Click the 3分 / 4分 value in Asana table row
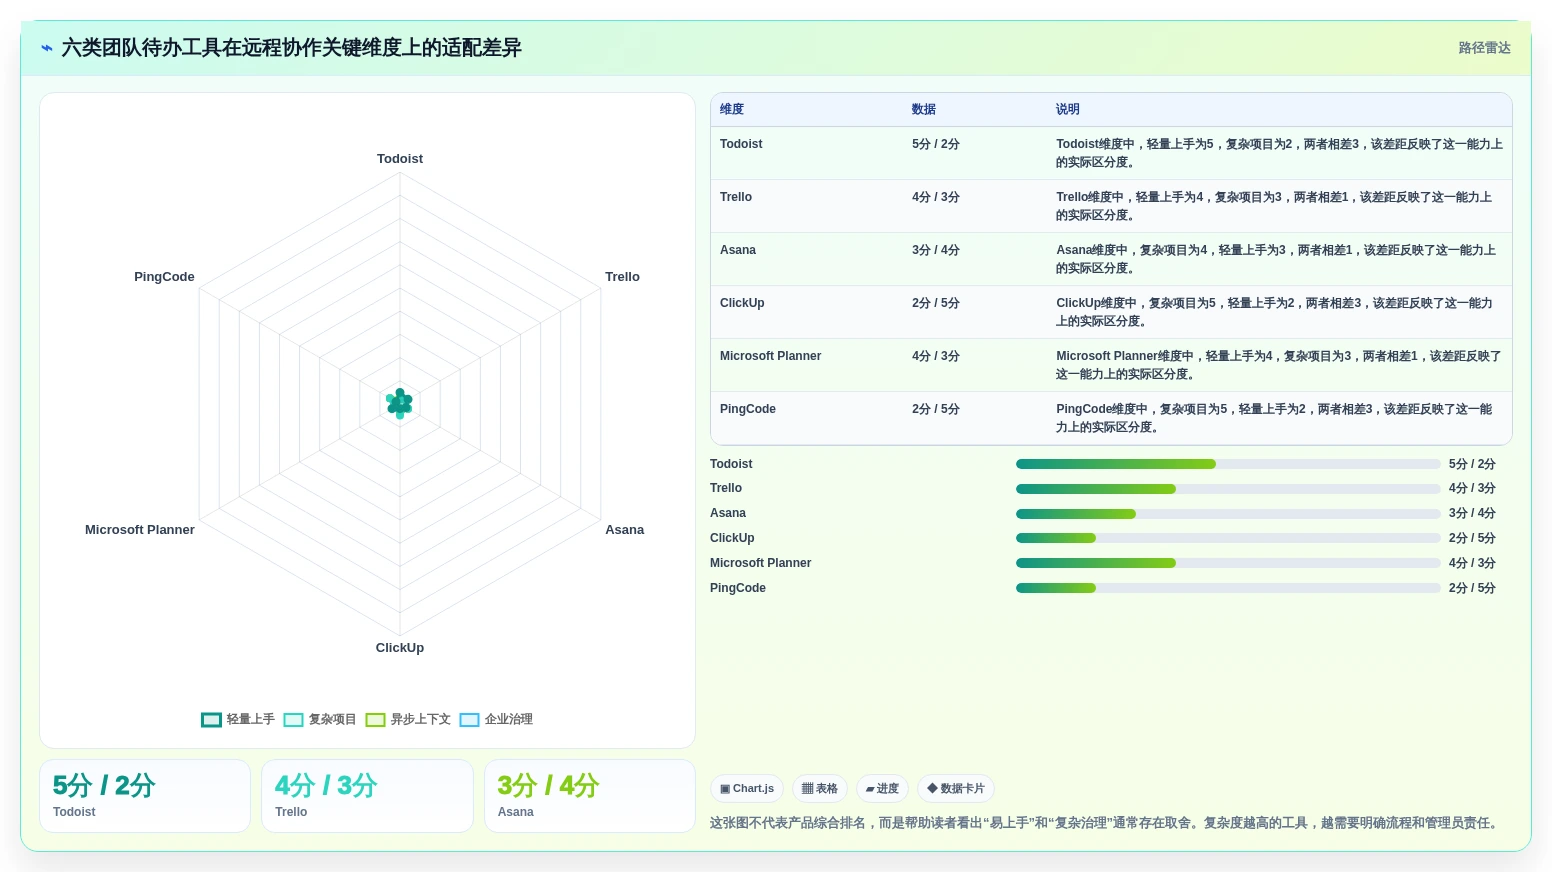This screenshot has width=1552, height=872. point(936,250)
